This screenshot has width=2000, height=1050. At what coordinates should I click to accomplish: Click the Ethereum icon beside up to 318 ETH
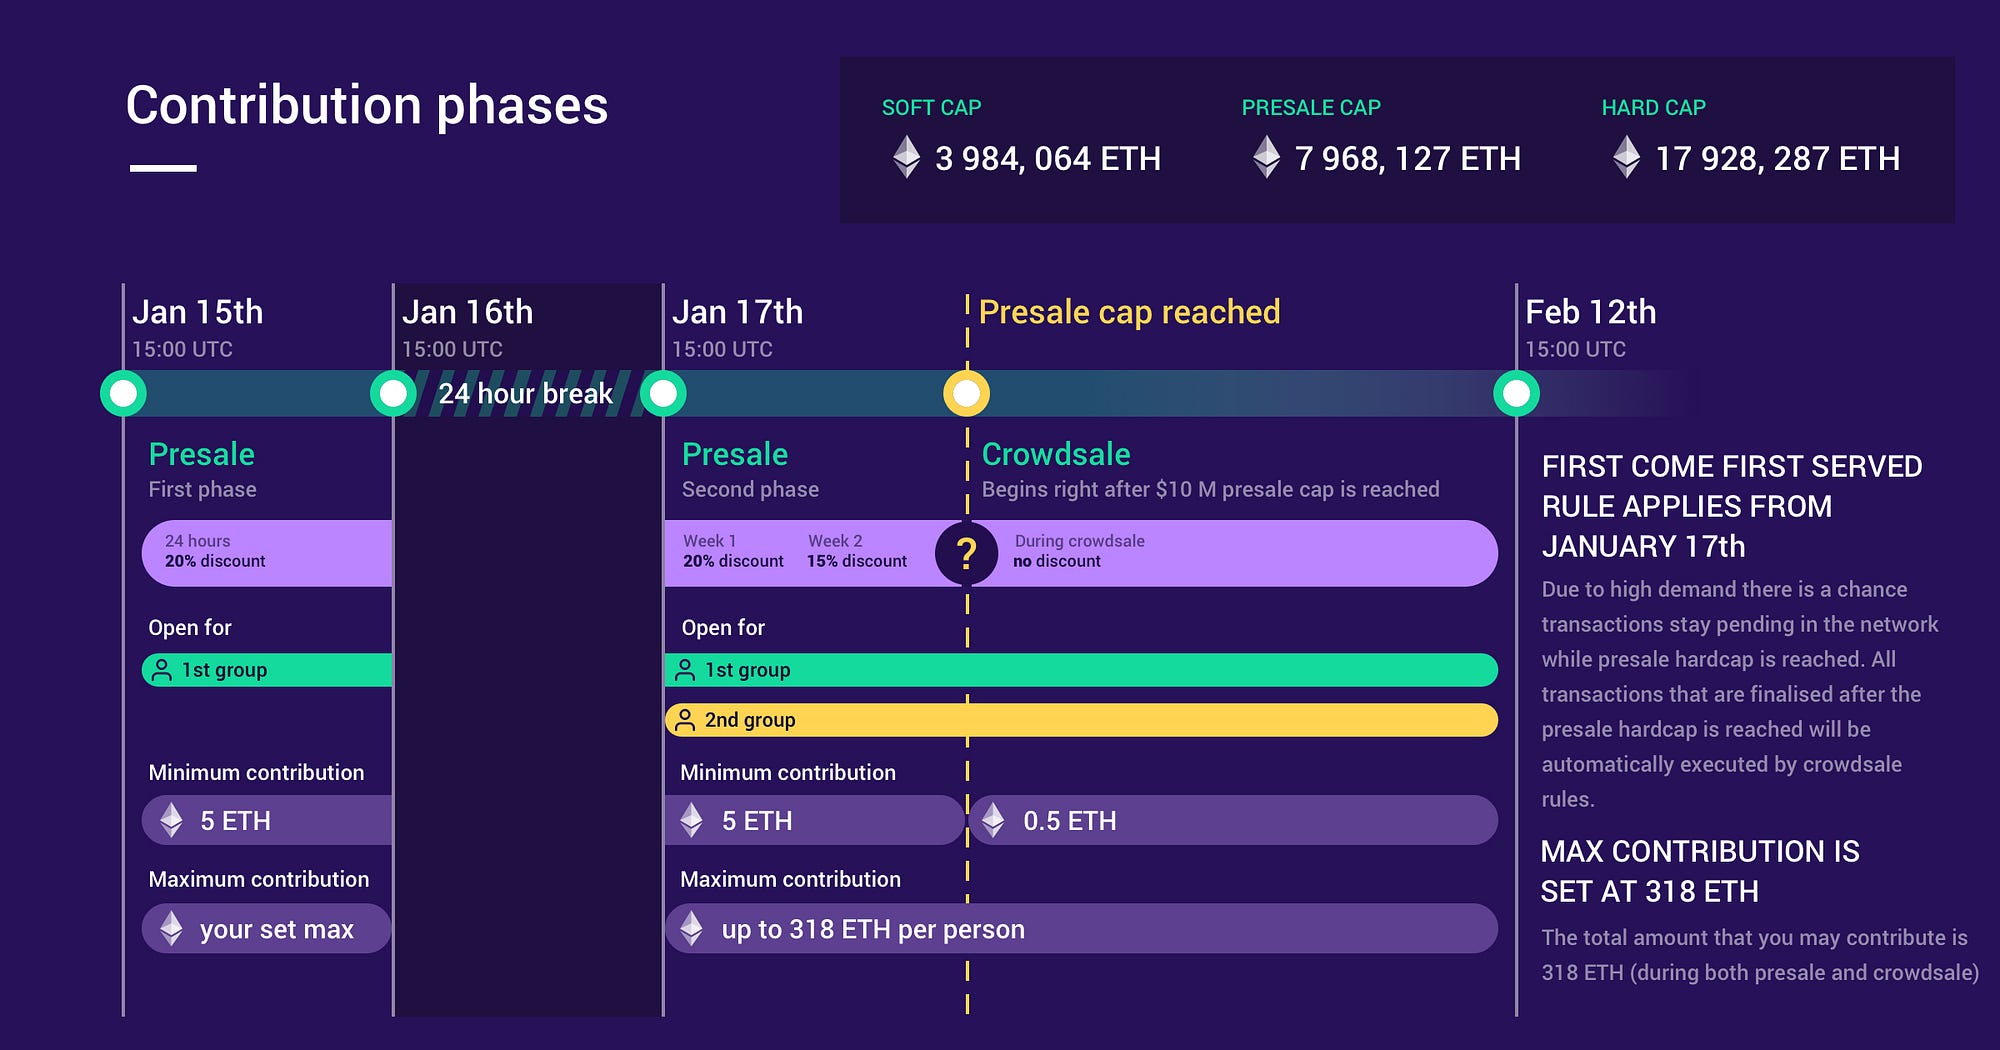point(691,929)
